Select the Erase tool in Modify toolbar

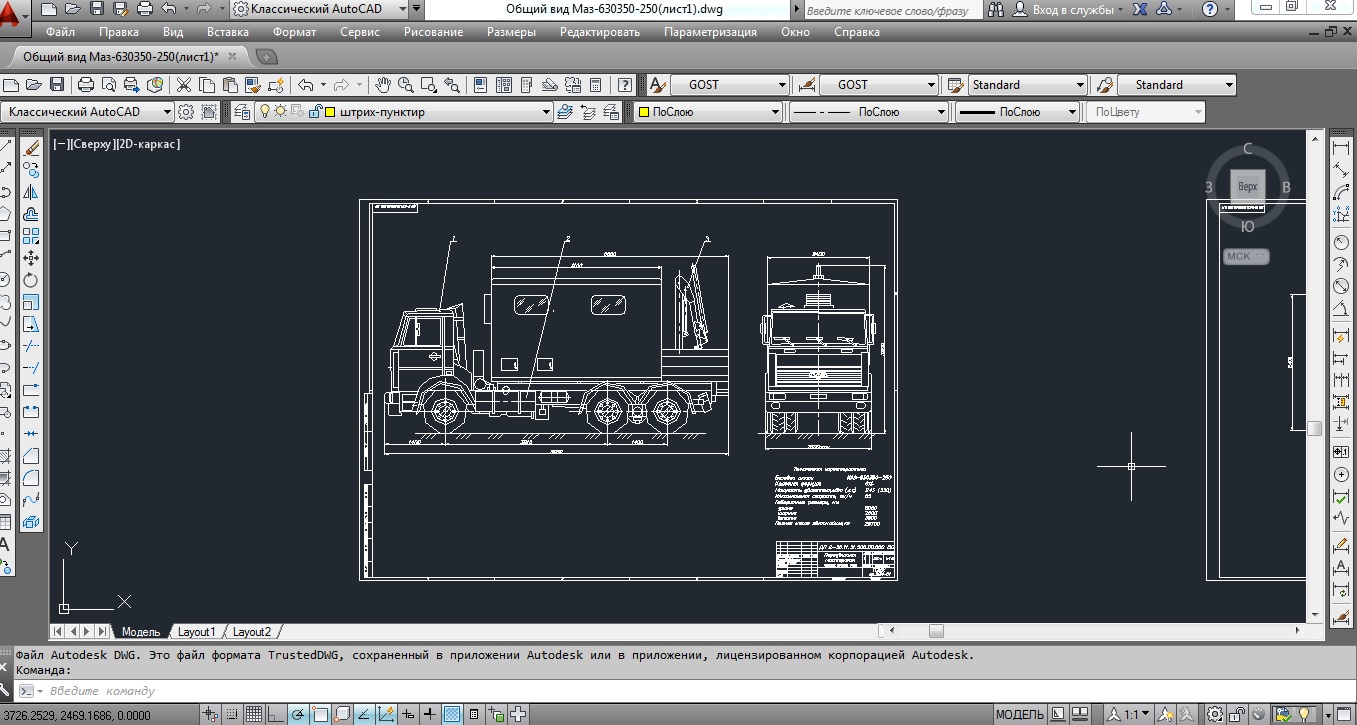tap(31, 147)
